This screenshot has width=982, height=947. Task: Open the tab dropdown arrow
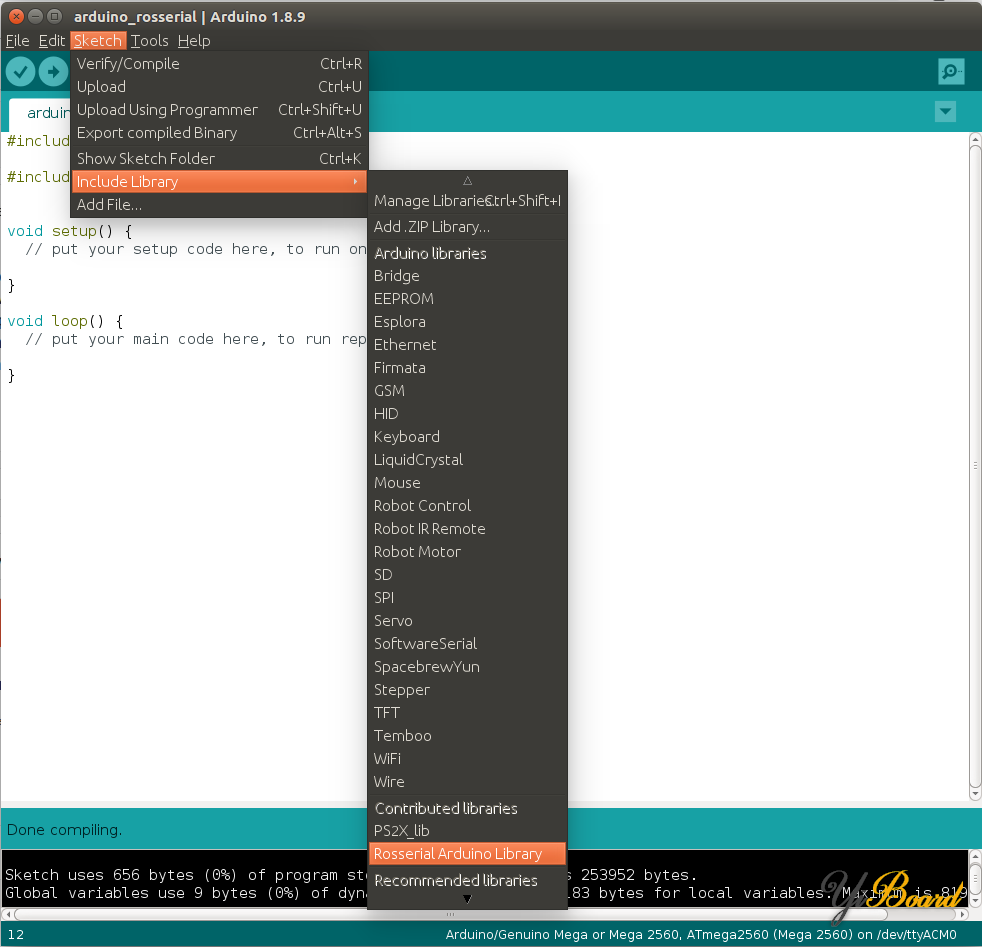(x=945, y=112)
